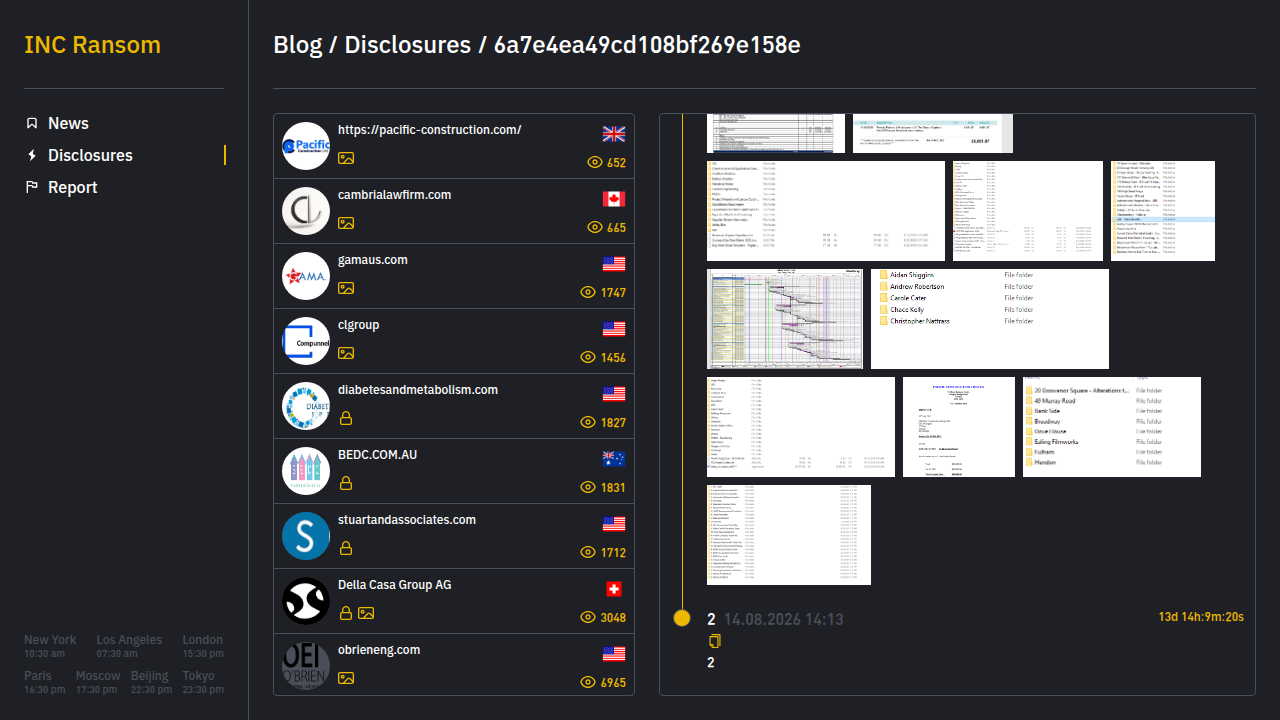Click the 1827 view count
The image size is (1280, 720).
tap(614, 423)
